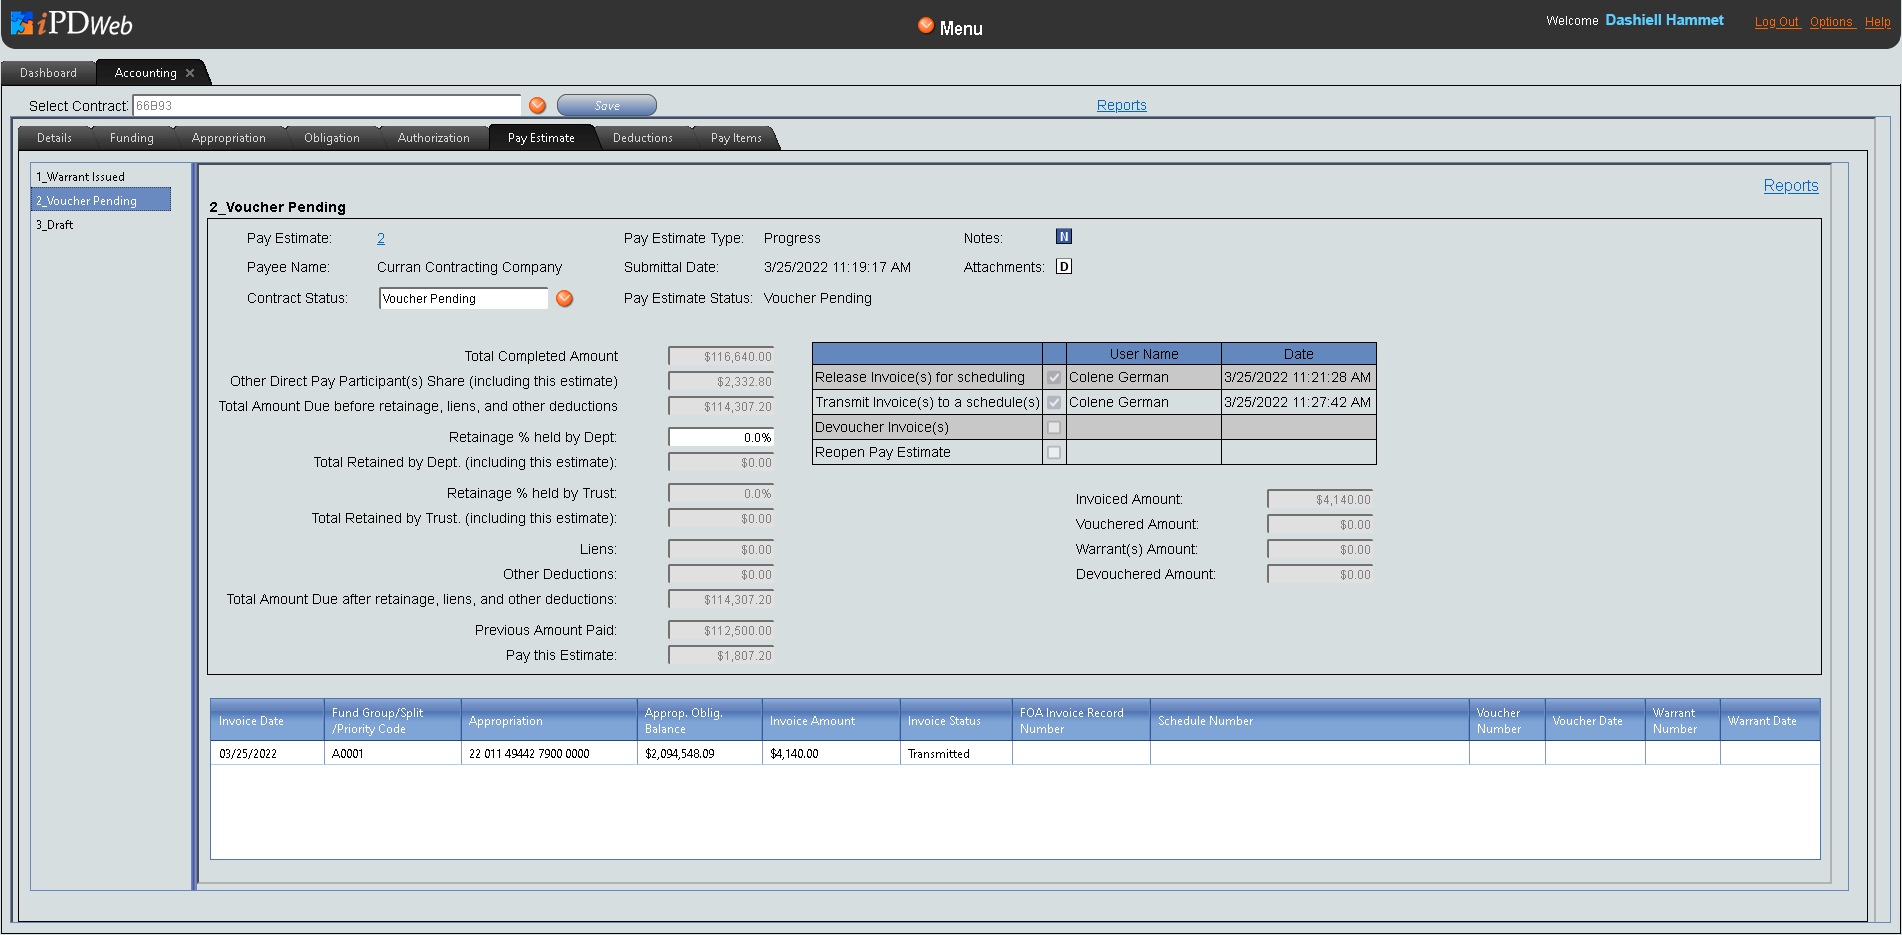This screenshot has width=1902, height=935.
Task: Toggle Transmit Invoice(s) to a schedule checkbox
Action: pos(1054,403)
